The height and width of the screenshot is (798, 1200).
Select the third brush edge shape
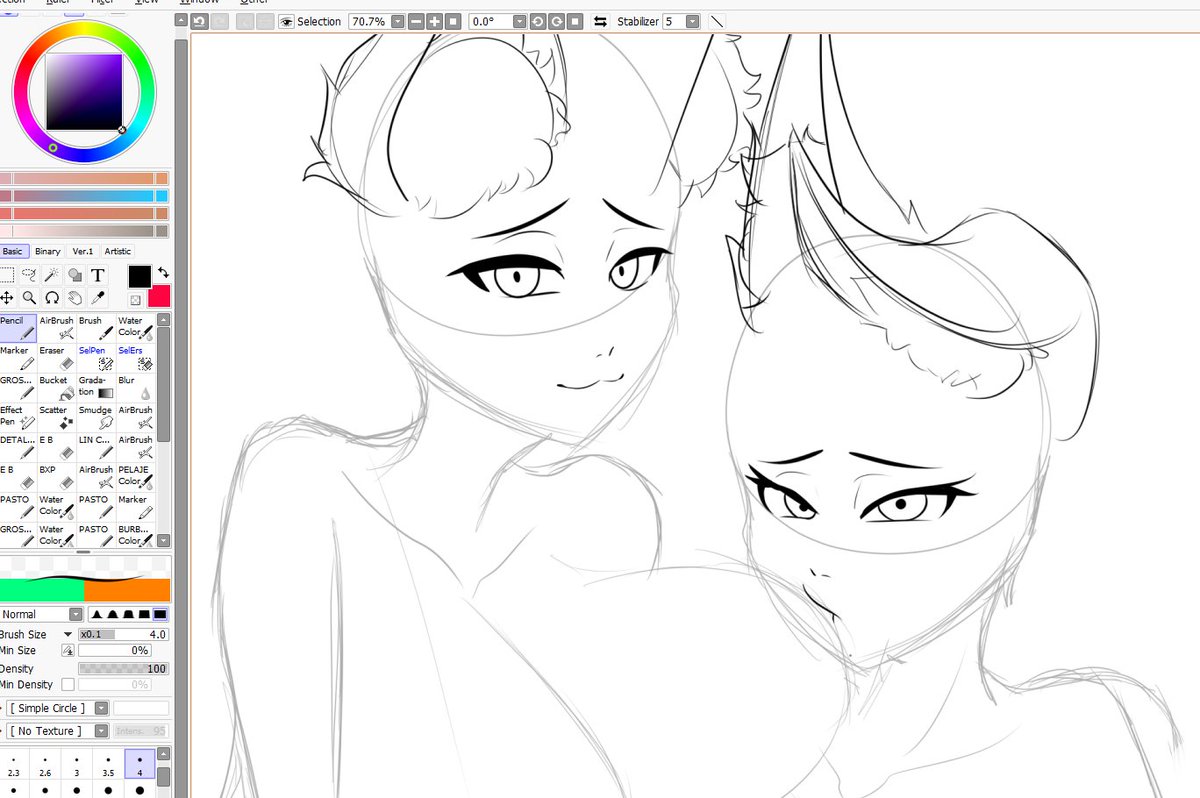(x=128, y=614)
